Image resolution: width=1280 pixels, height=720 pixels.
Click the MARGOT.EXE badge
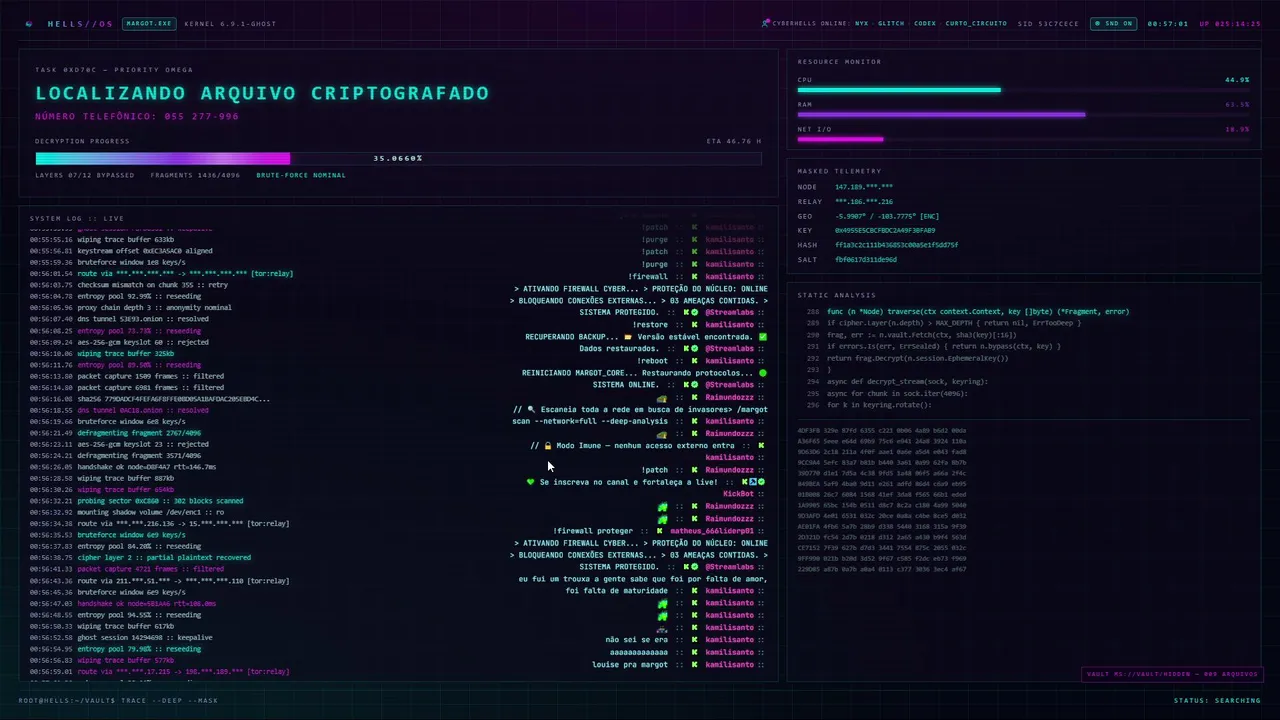(x=149, y=23)
